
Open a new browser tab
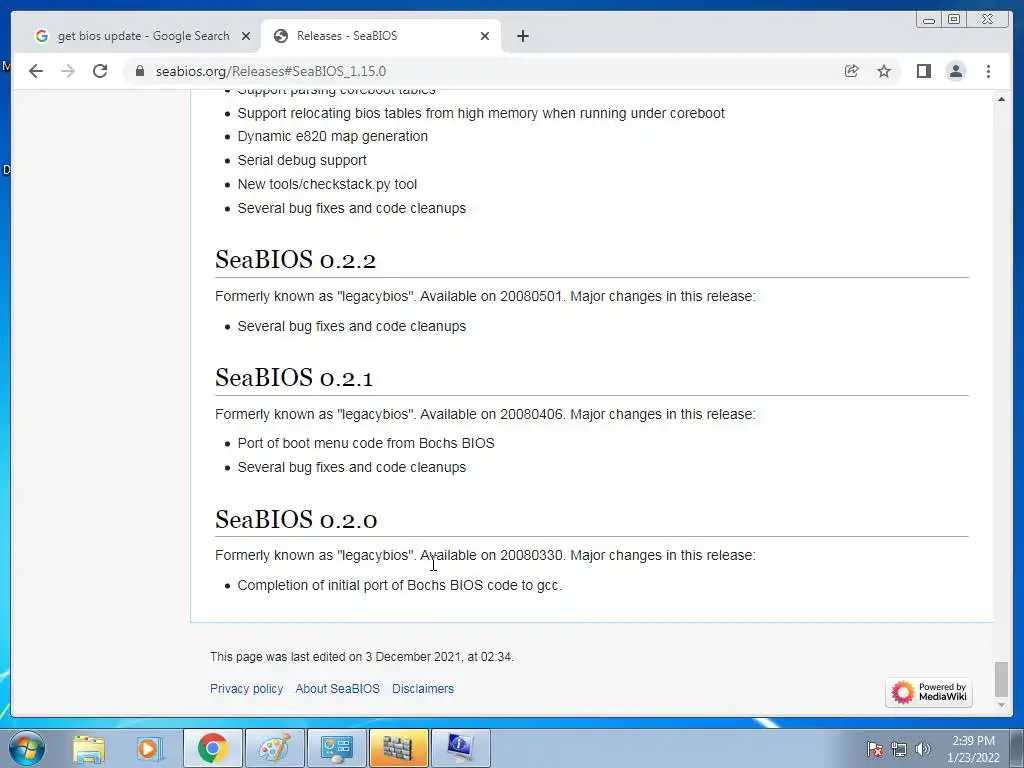click(522, 36)
